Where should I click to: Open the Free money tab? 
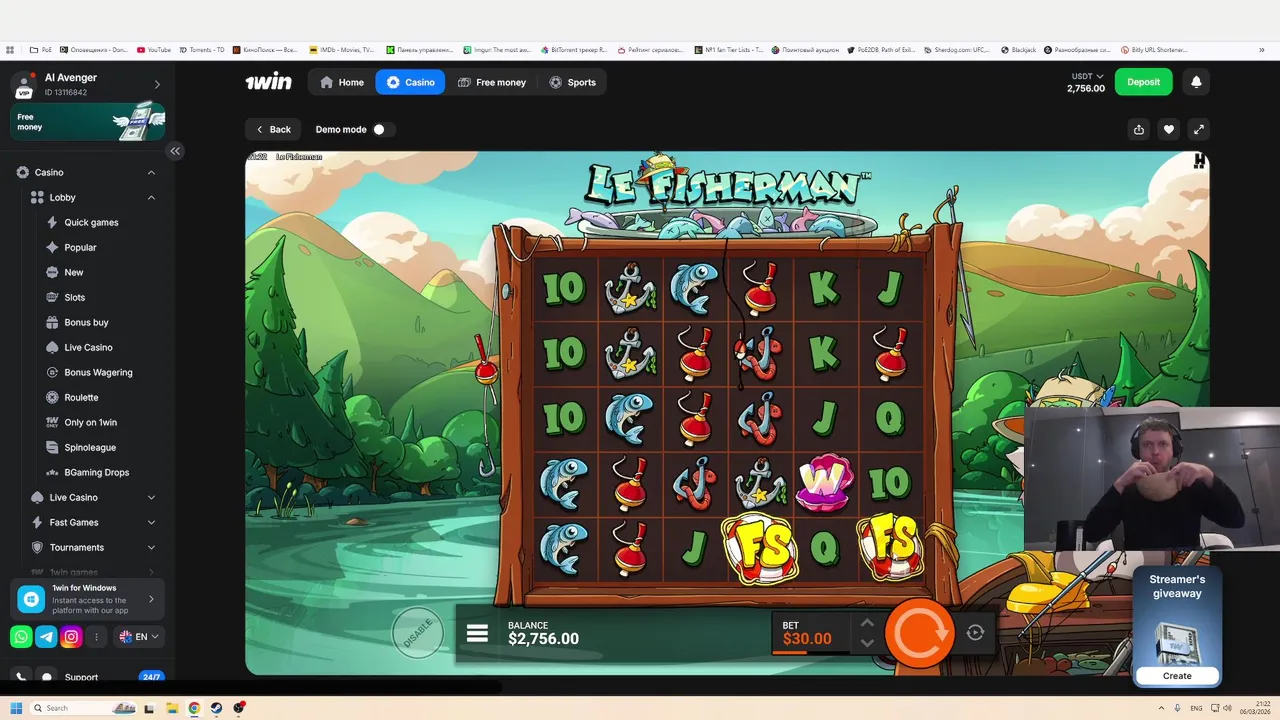point(491,82)
